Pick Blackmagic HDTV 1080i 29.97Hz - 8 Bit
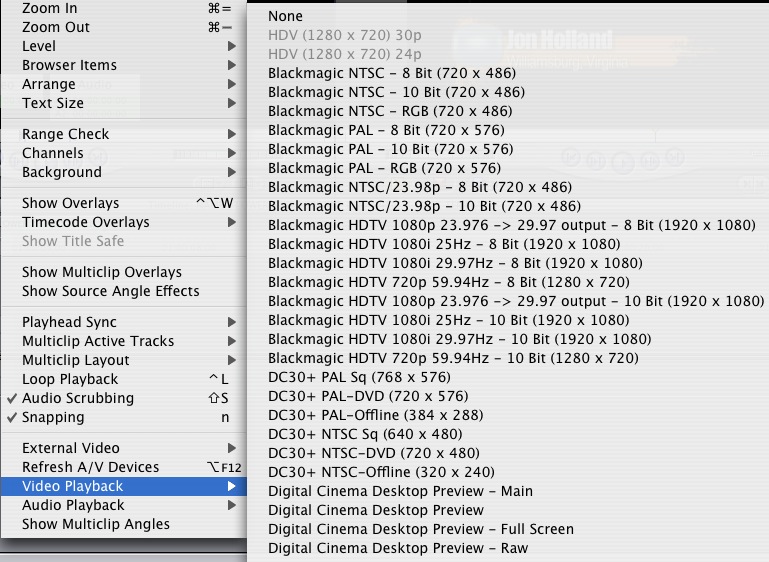Screen dimensions: 769x562 [x=508, y=263]
